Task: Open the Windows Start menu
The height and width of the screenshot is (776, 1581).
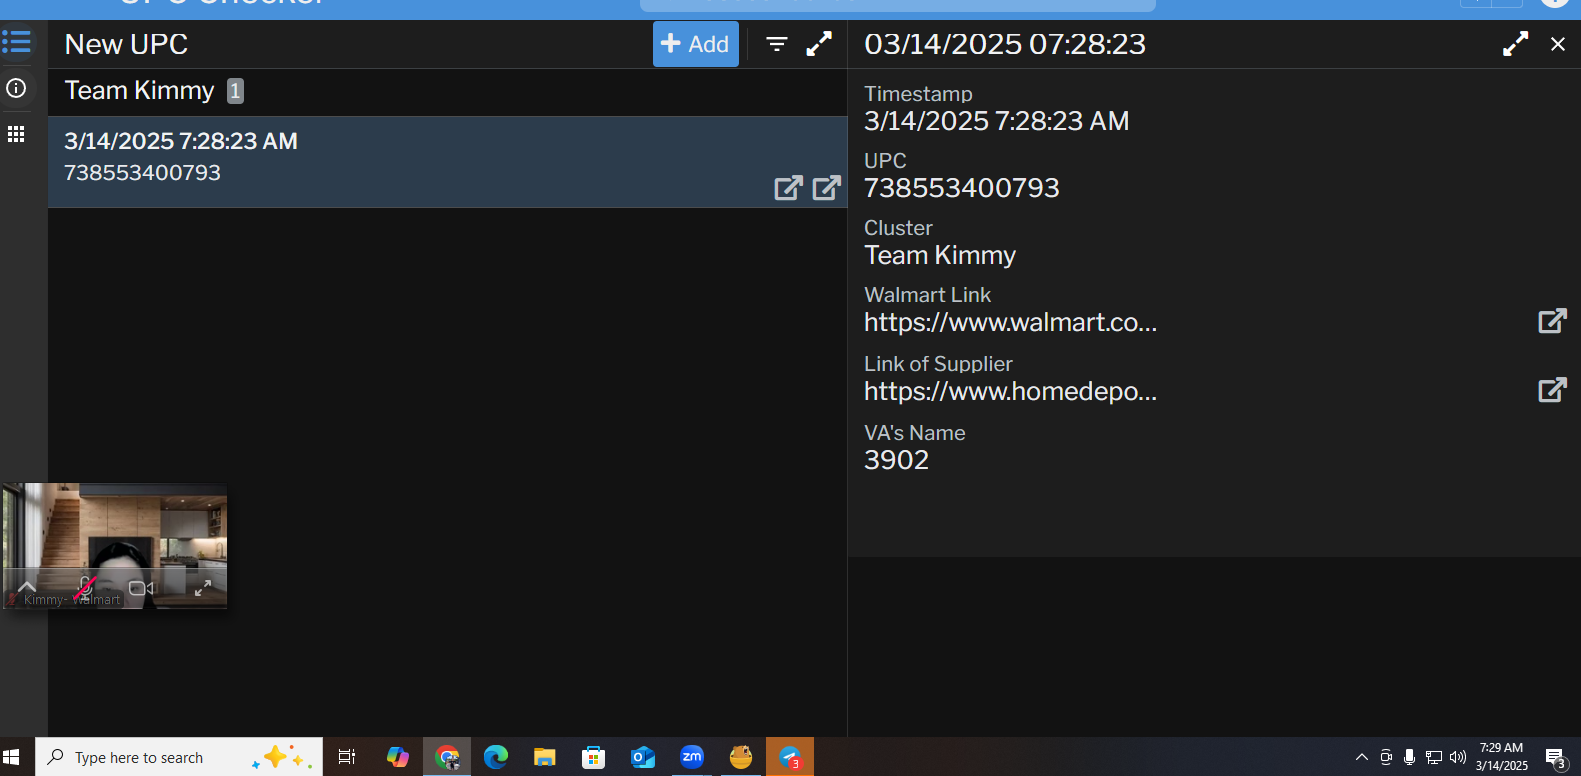Action: coord(12,757)
